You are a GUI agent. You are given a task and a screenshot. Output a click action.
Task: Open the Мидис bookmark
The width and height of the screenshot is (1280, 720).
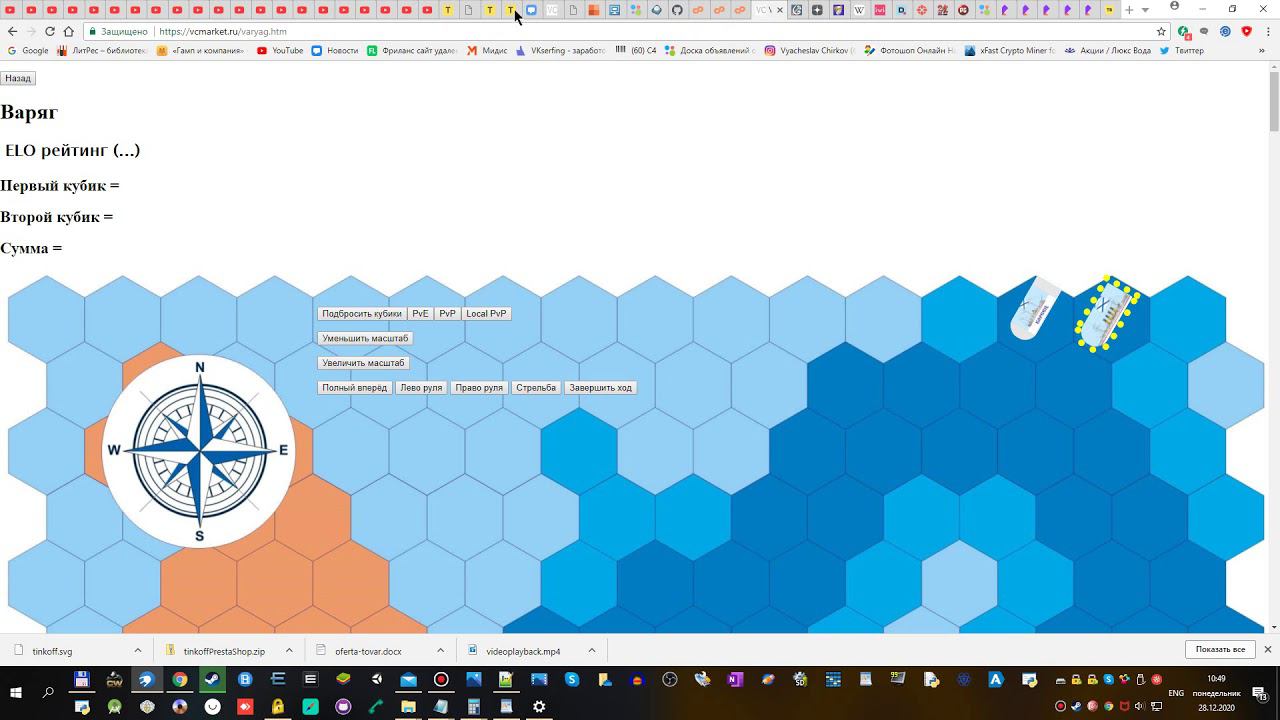[x=487, y=50]
